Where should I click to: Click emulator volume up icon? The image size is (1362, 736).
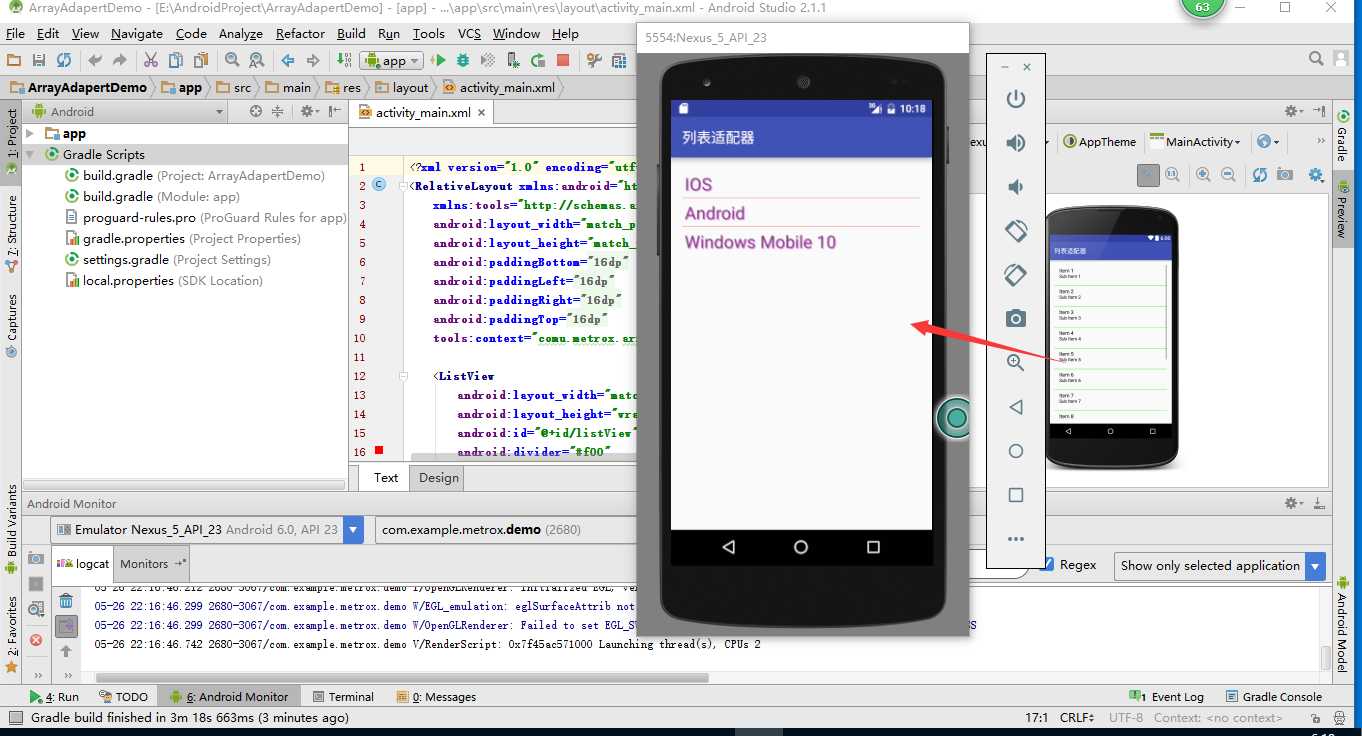1015,143
